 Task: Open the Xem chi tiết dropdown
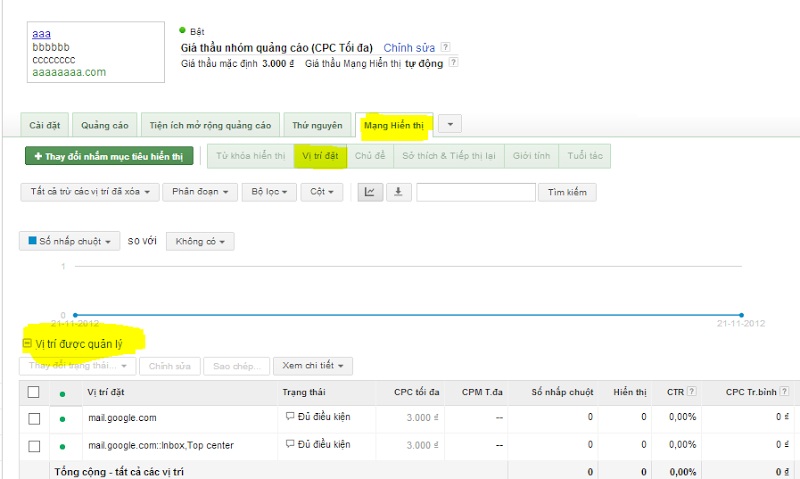click(x=313, y=366)
